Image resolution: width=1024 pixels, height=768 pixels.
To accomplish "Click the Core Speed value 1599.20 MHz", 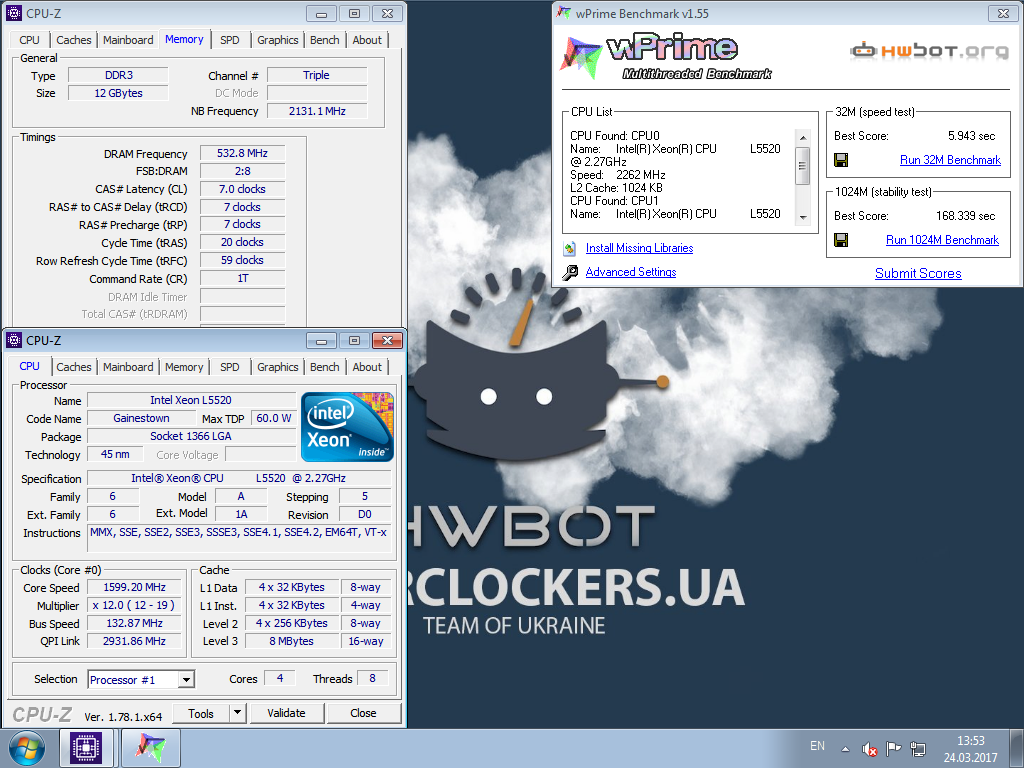I will click(135, 587).
